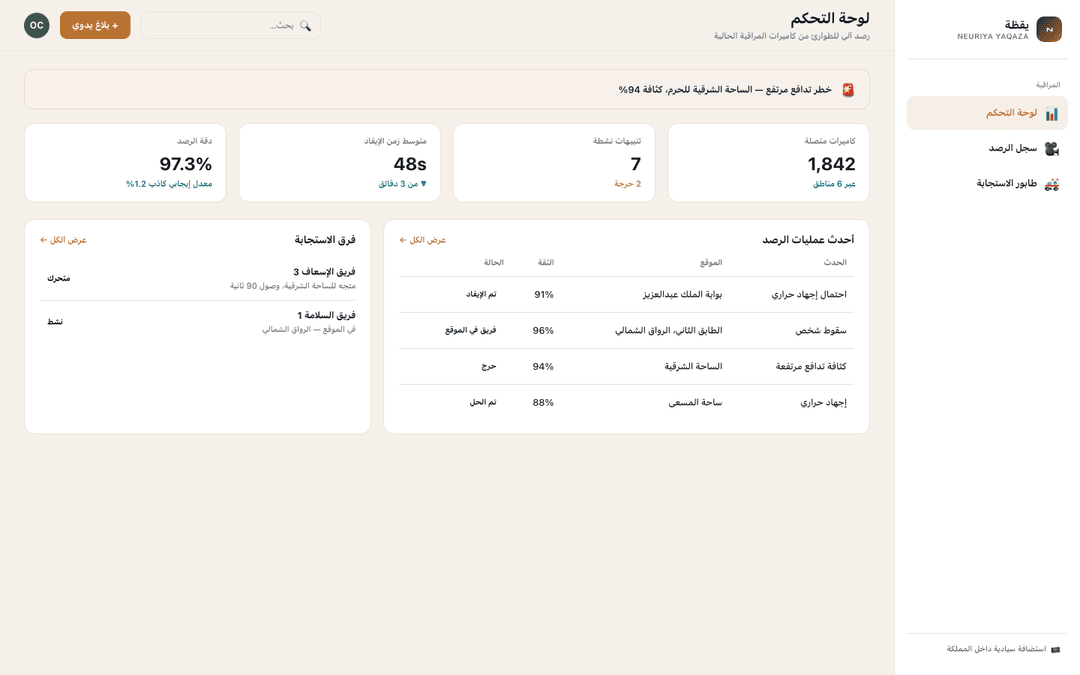1080x675 pixels.
Task: Click the 94% confidence value in table
Action: coord(543,366)
